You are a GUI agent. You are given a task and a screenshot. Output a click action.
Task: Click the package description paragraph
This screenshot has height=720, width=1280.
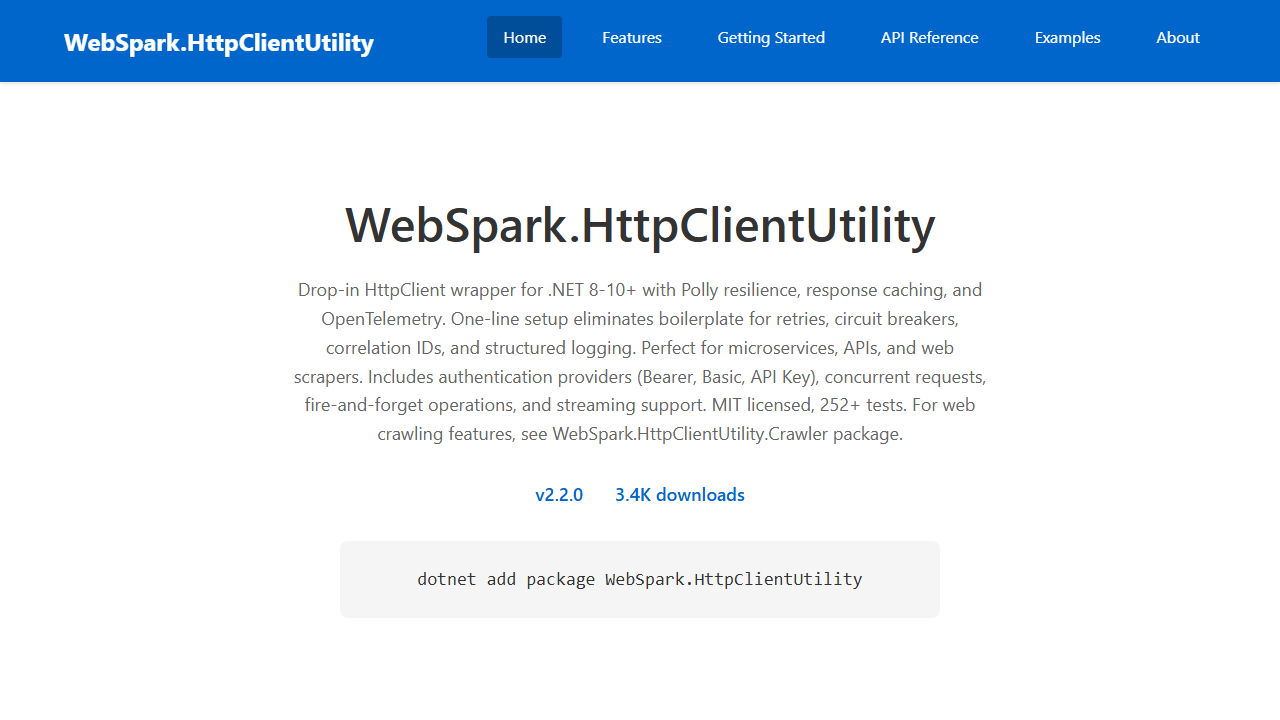coord(639,361)
